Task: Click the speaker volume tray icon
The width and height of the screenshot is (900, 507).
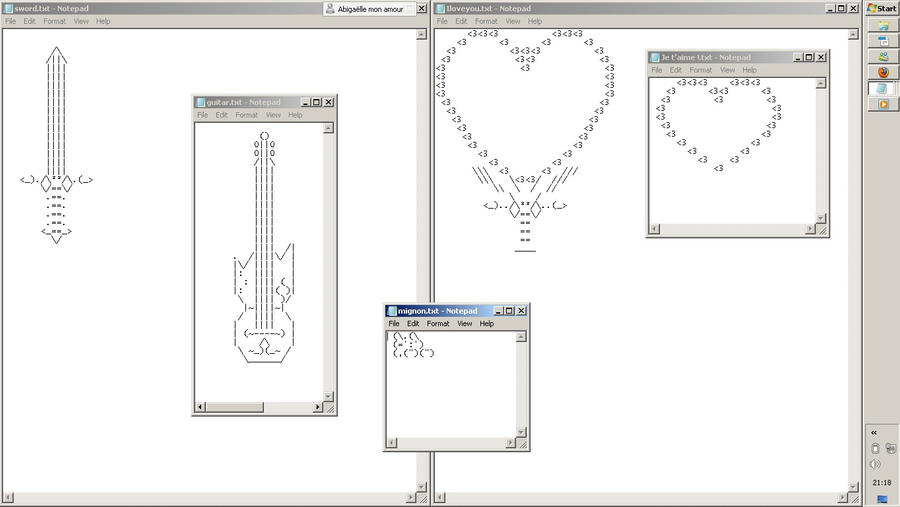Action: tap(875, 464)
